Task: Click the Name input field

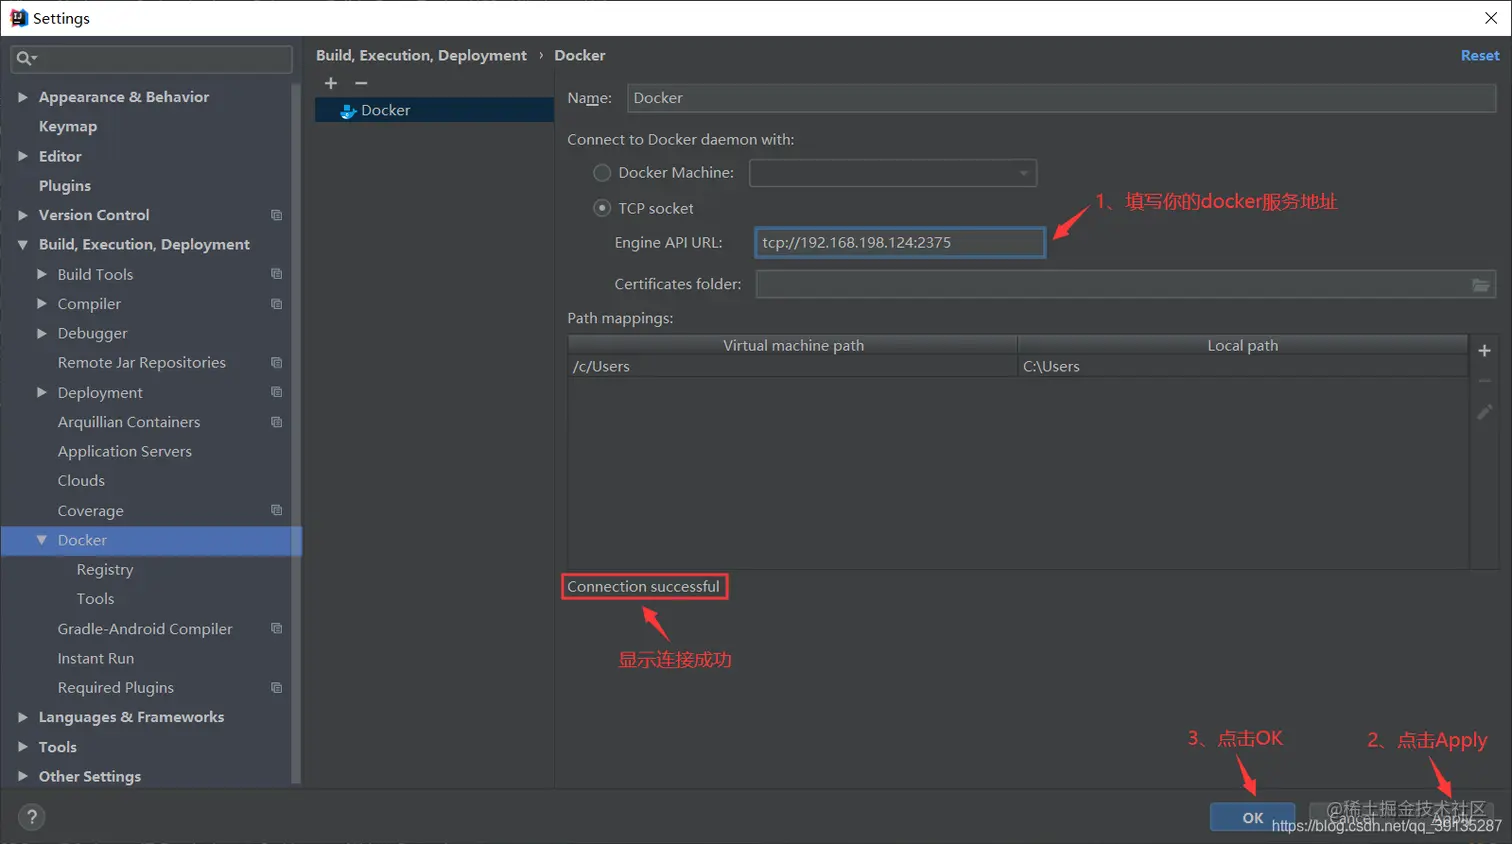Action: tap(1061, 98)
